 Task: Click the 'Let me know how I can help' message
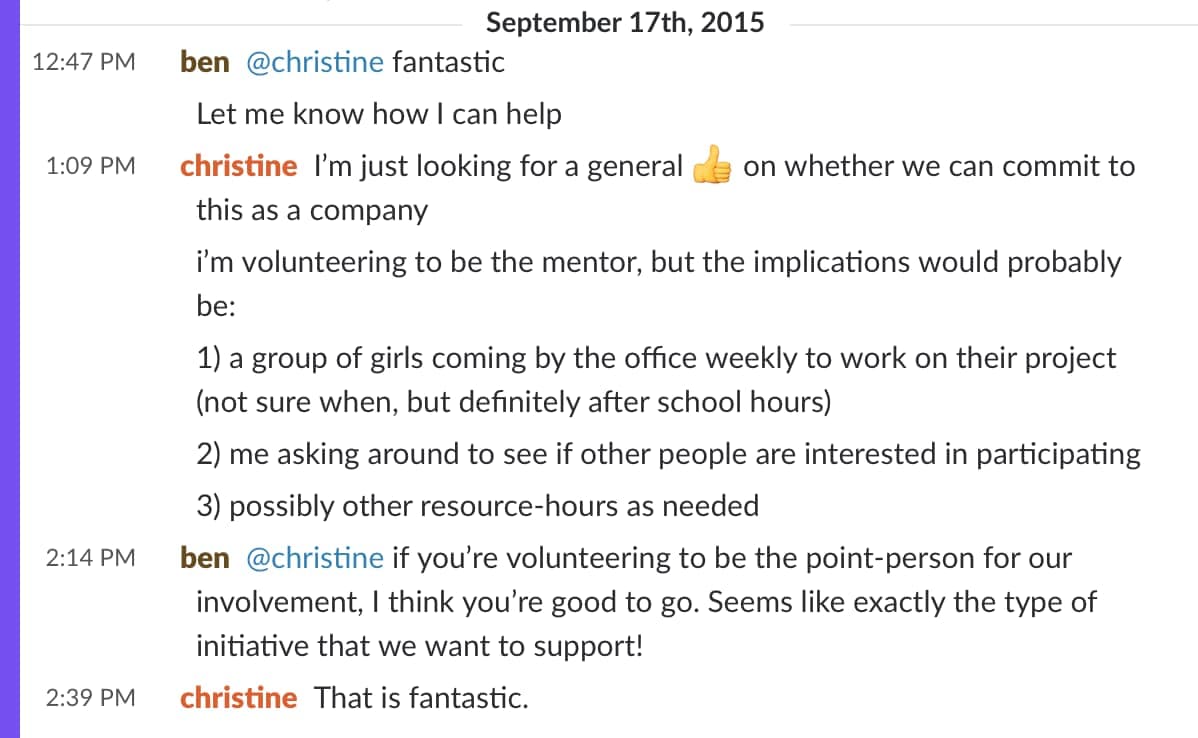point(379,114)
